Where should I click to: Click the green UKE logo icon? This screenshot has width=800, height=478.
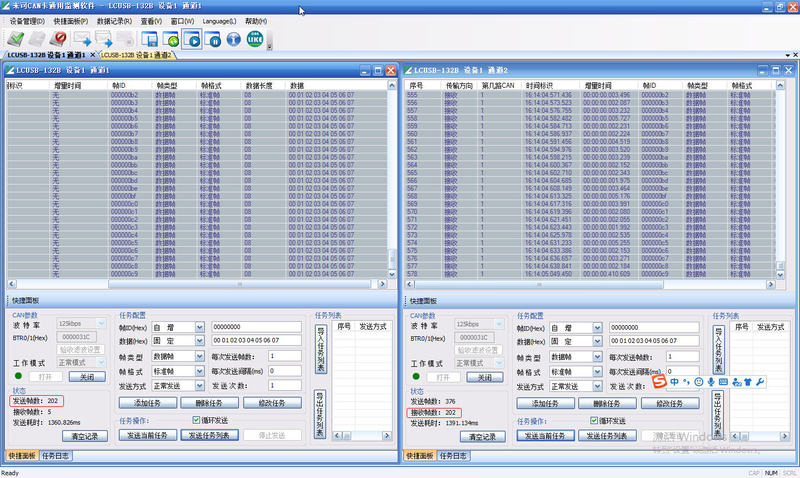pos(256,39)
